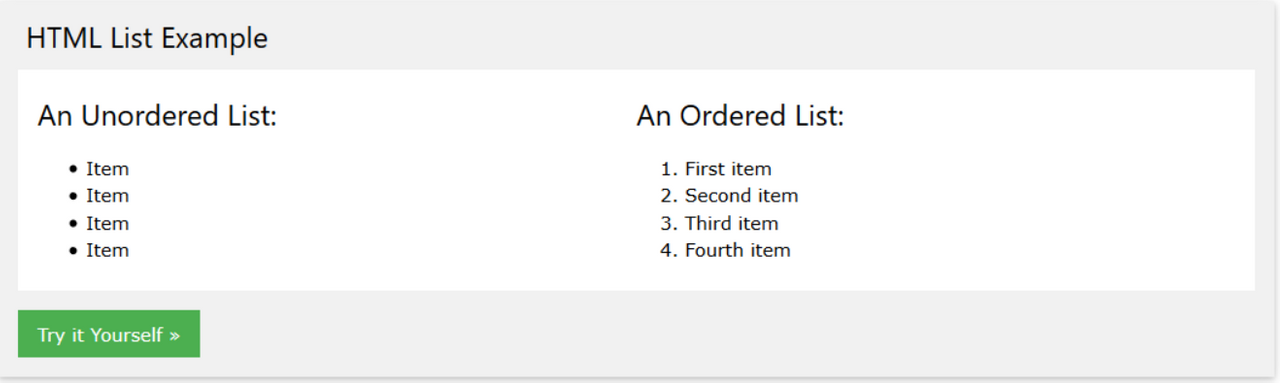The width and height of the screenshot is (1280, 383).
Task: Select the Second item list entry
Action: (741, 196)
